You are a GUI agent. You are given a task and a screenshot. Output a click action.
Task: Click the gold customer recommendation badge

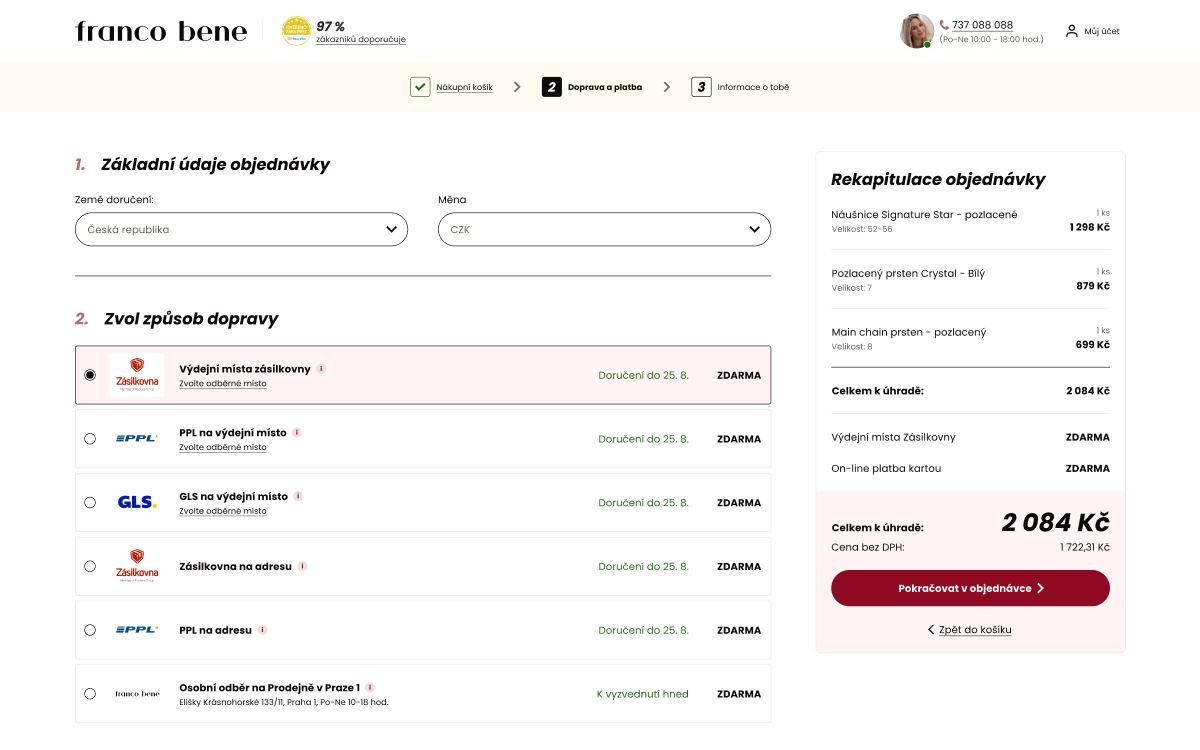tap(296, 31)
